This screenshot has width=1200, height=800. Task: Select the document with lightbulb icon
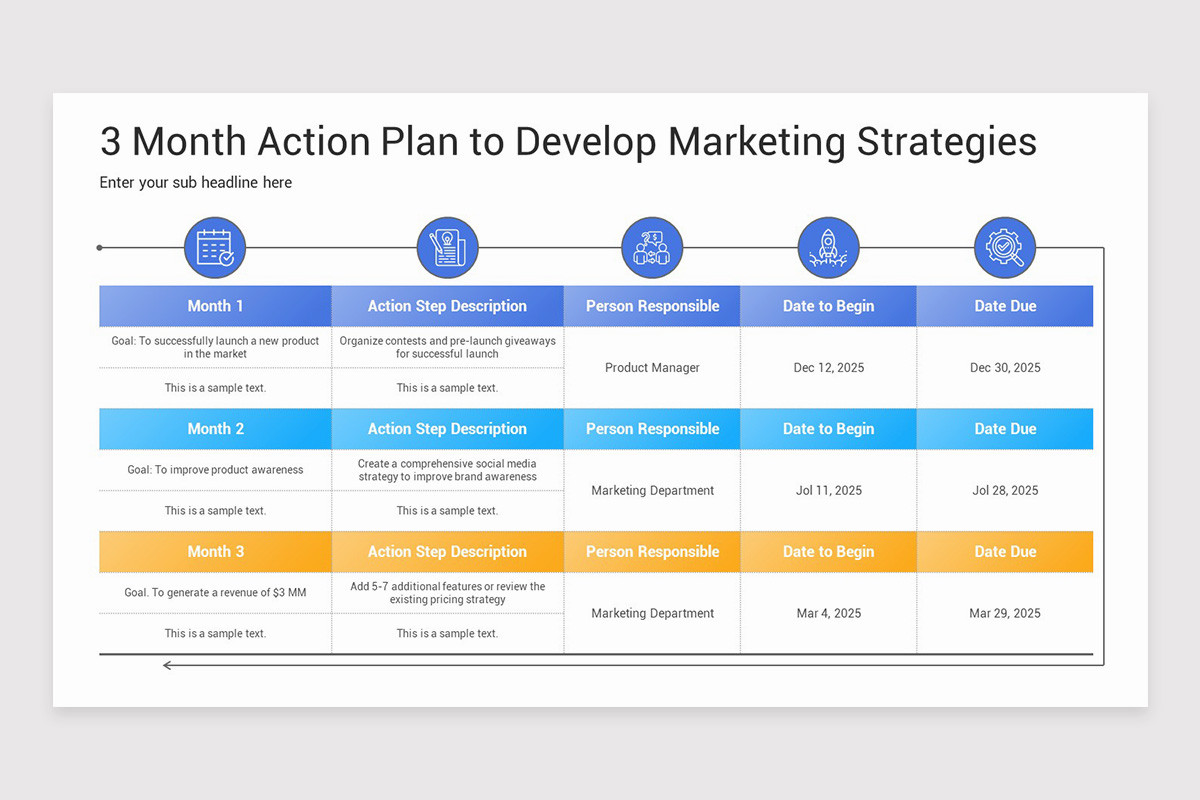[x=447, y=248]
